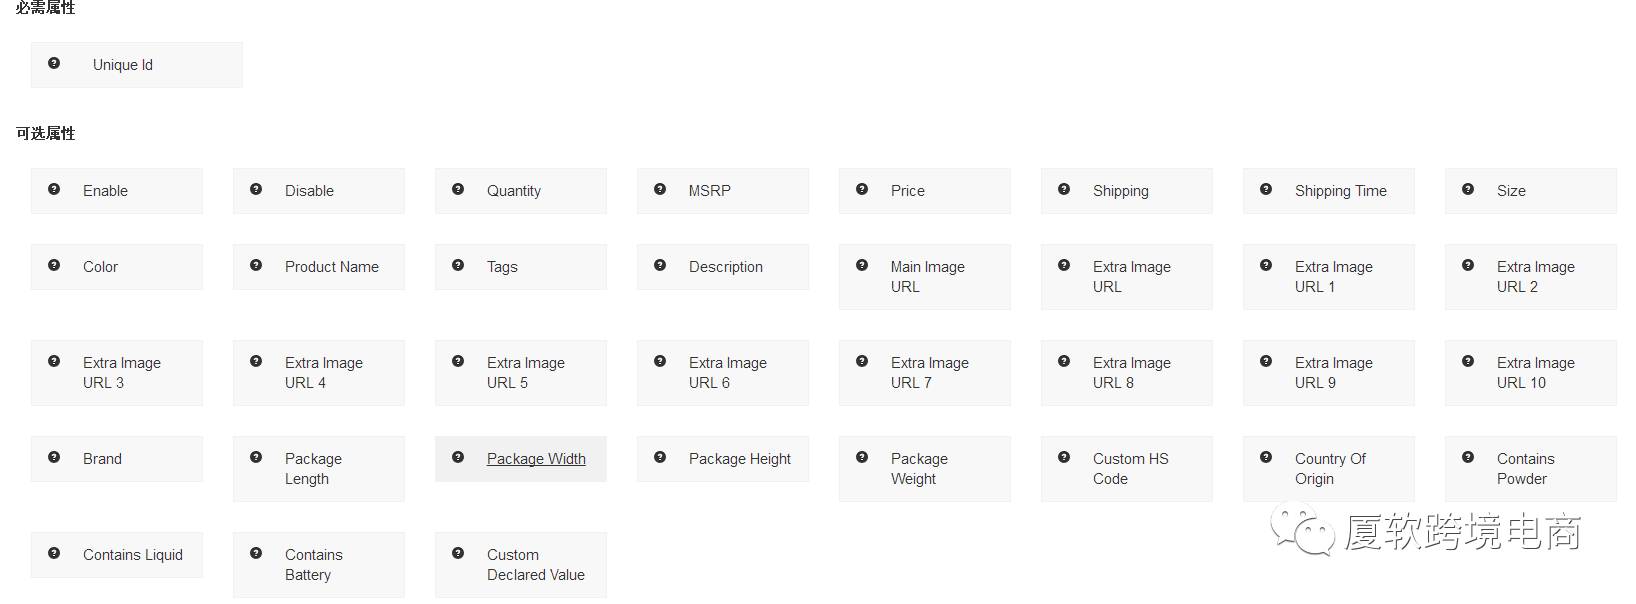Choose the Size attribute tile
This screenshot has height=604, width=1636.
[x=1531, y=191]
